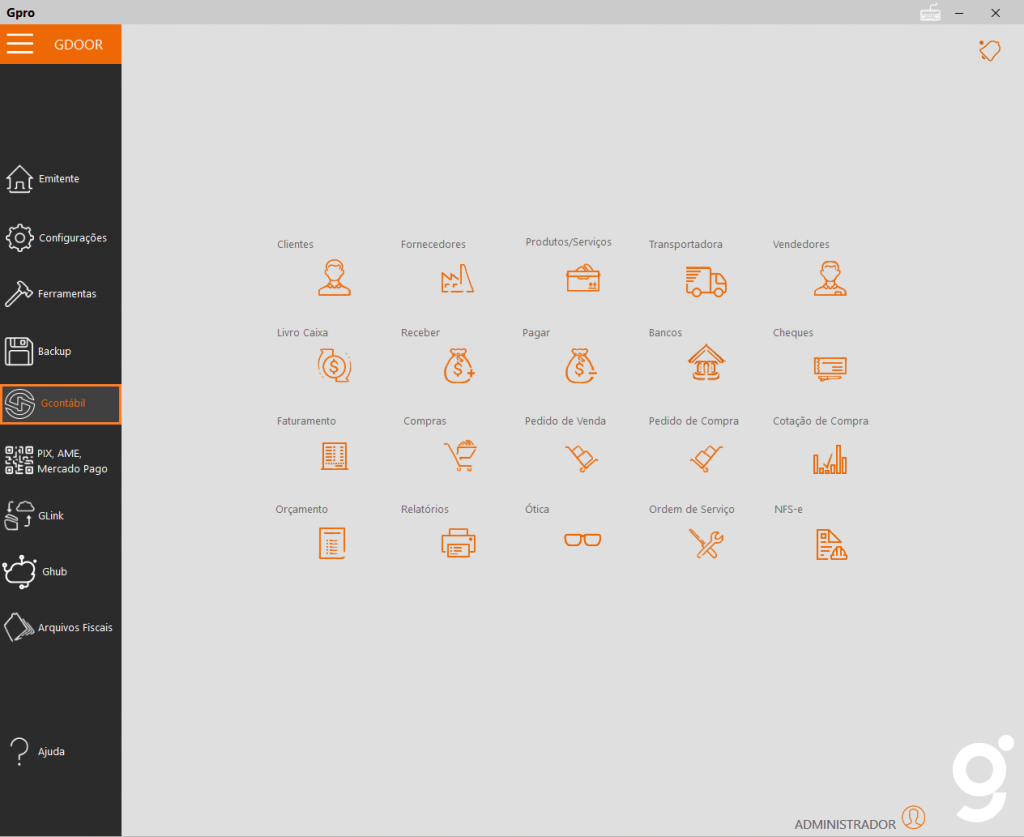The height and width of the screenshot is (837, 1024).
Task: Open the Cotação de Compra chart icon
Action: click(830, 459)
